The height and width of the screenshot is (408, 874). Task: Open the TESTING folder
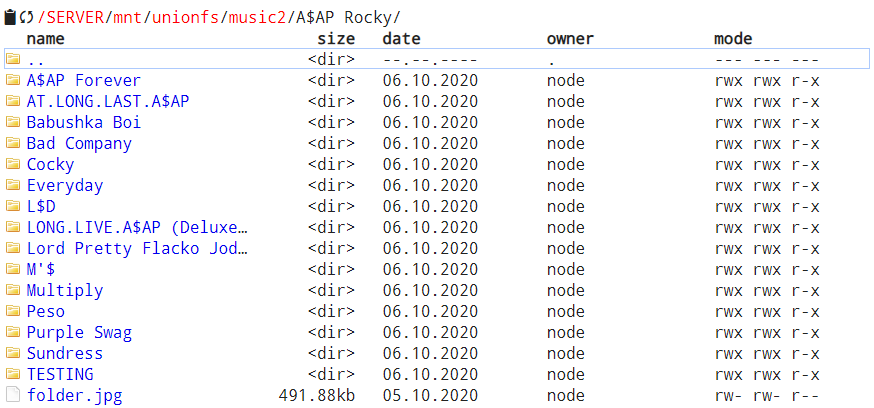(x=60, y=374)
